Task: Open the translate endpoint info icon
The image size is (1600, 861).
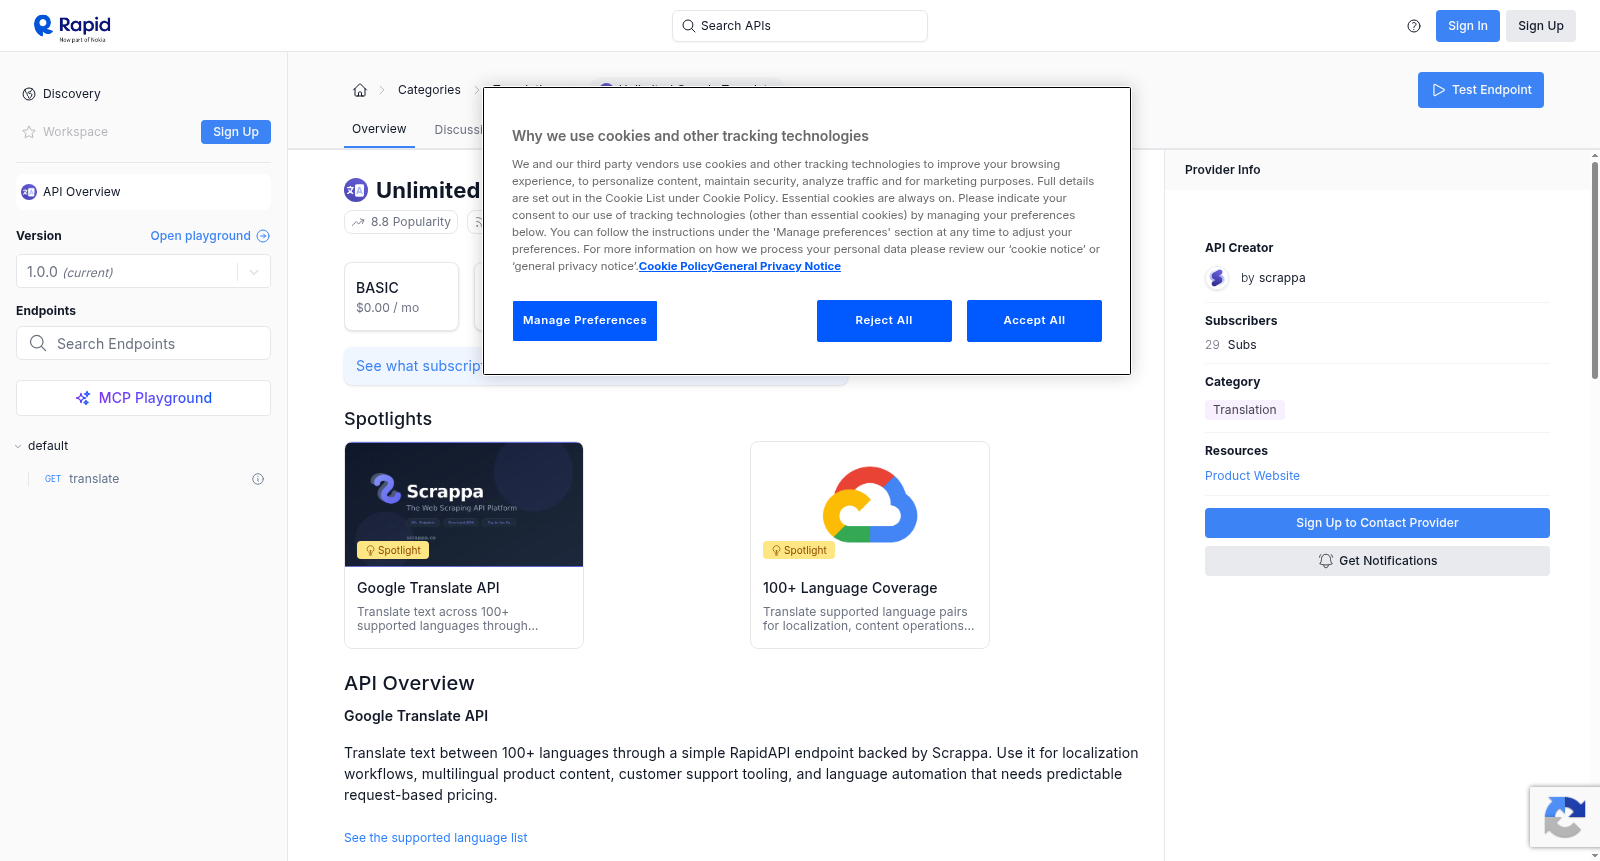Action: click(x=258, y=479)
